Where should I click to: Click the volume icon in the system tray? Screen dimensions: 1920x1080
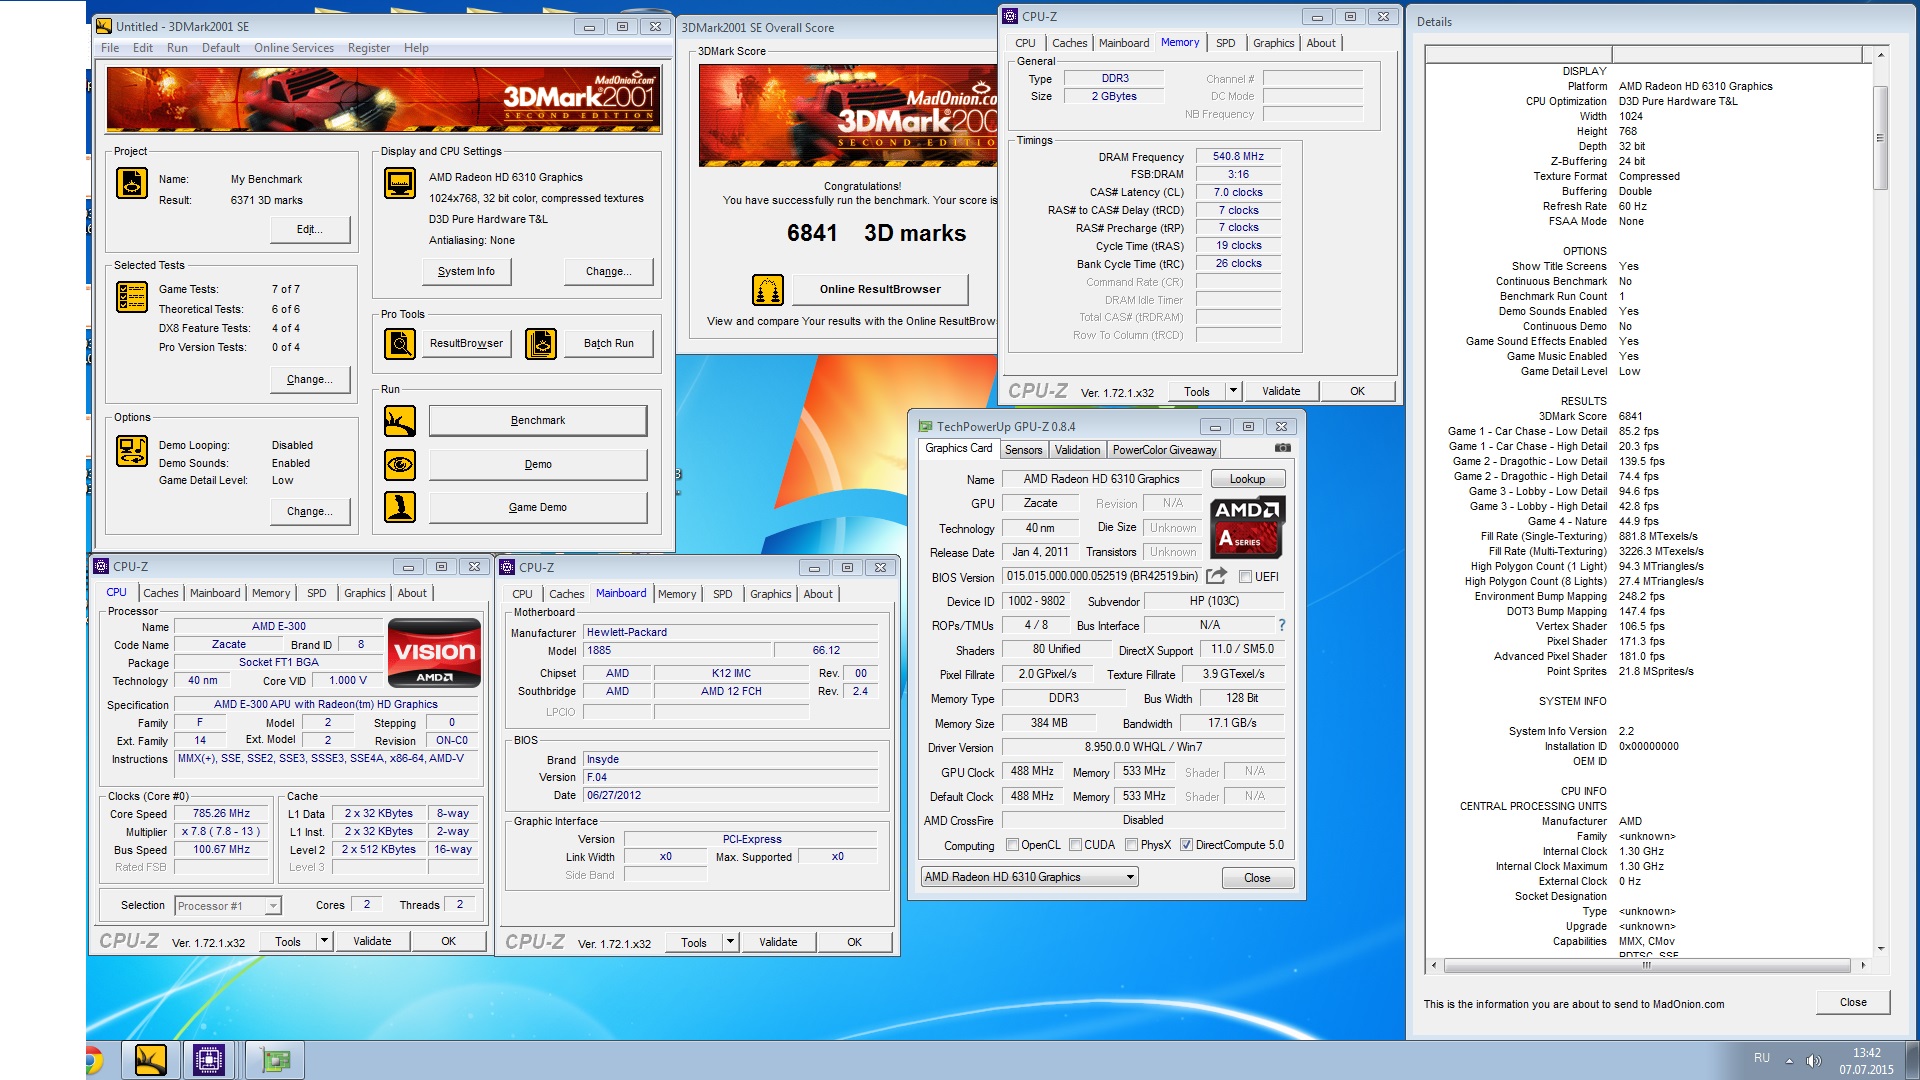[x=1814, y=1061]
